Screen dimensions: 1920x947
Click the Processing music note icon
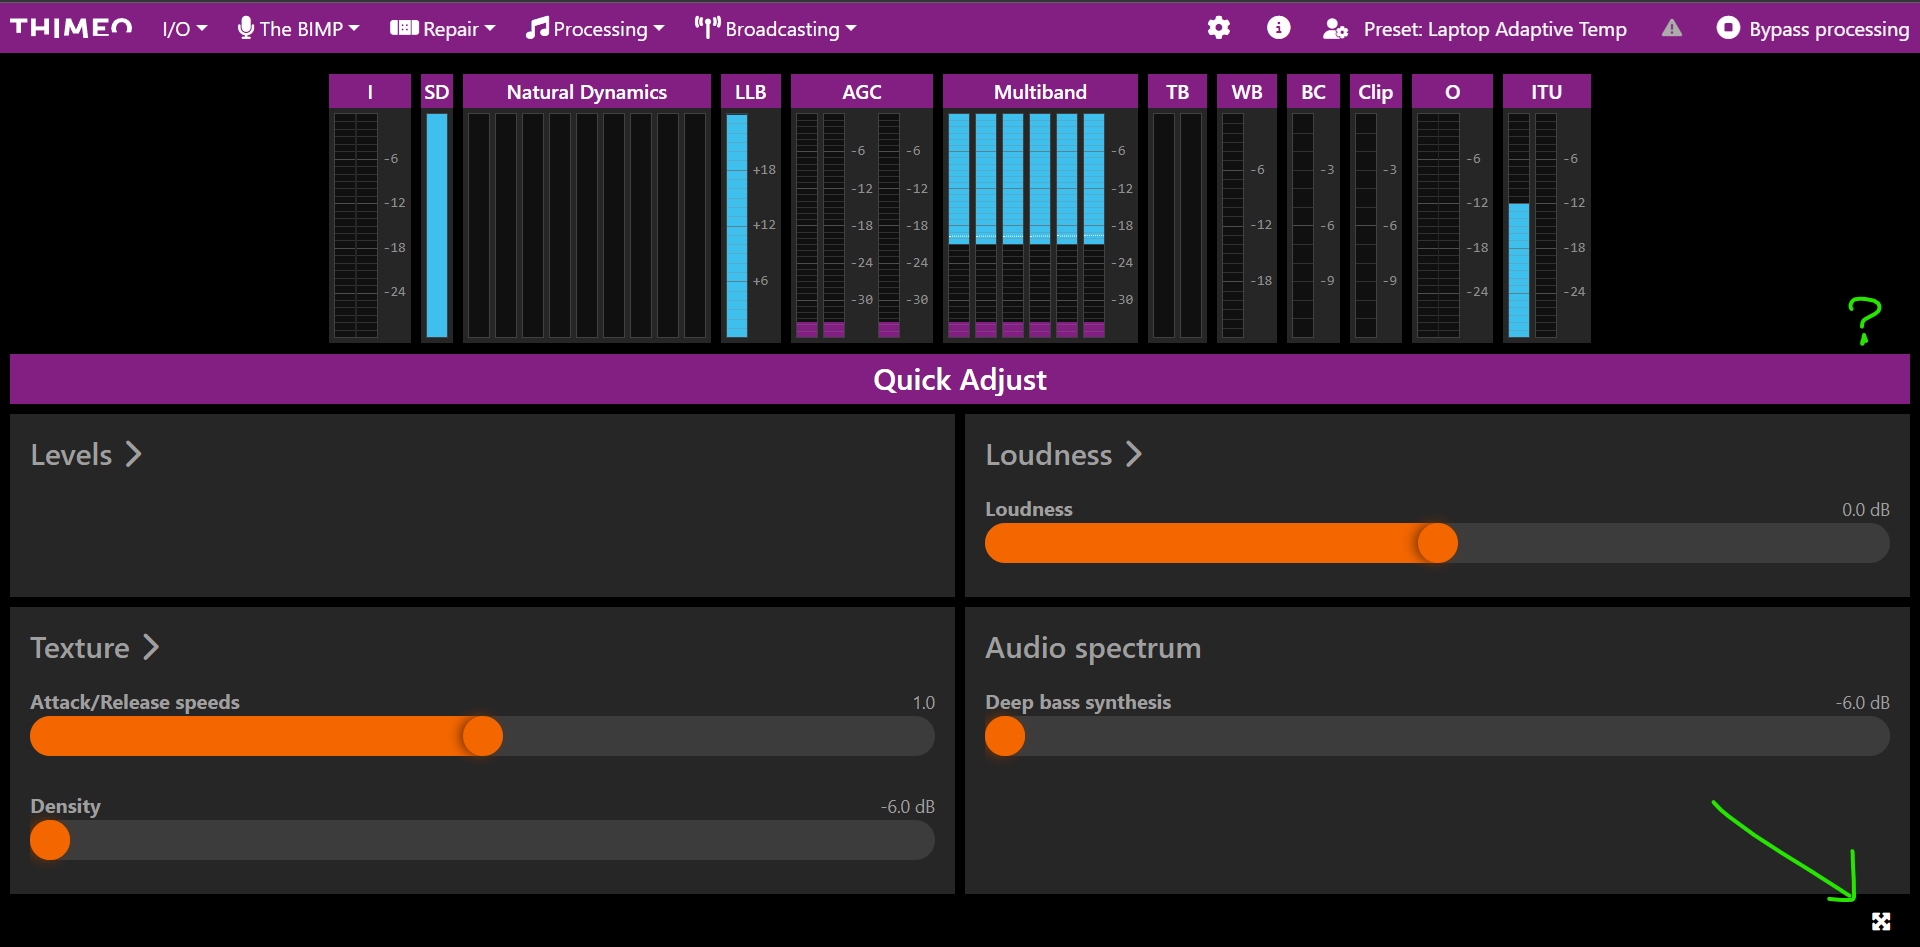[537, 28]
